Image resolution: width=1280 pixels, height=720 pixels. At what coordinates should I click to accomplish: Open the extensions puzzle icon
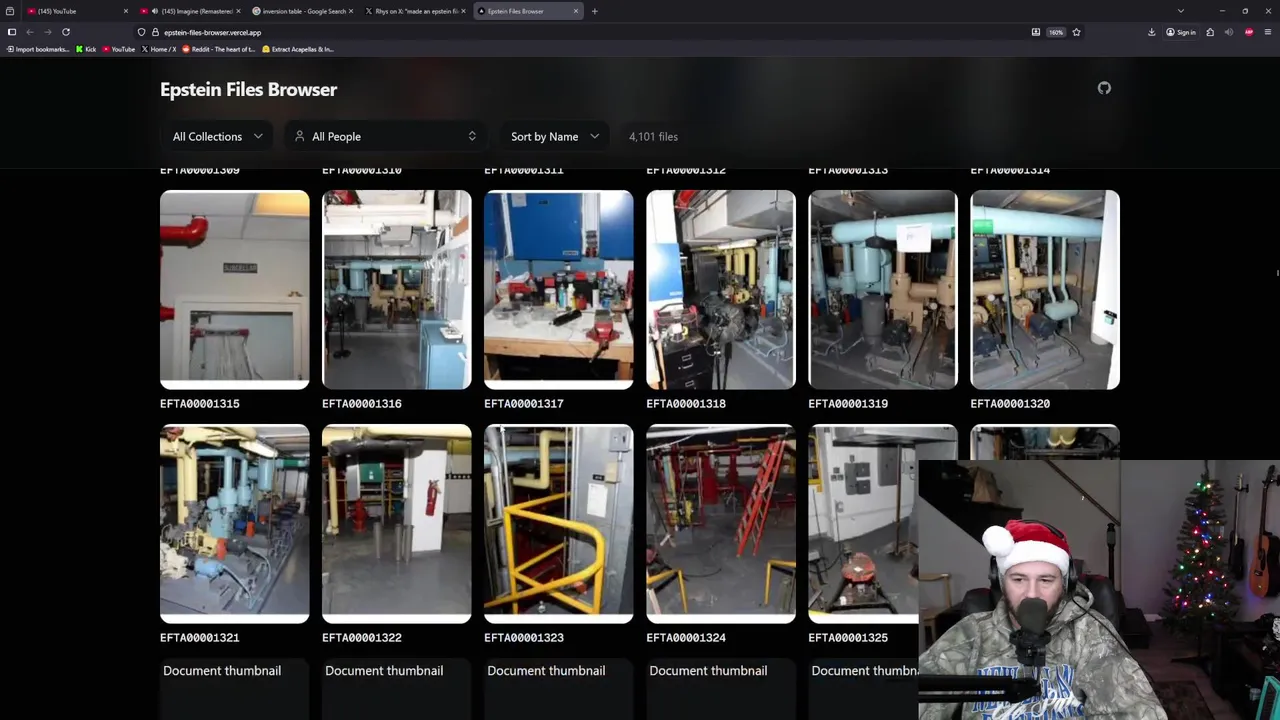1210,32
